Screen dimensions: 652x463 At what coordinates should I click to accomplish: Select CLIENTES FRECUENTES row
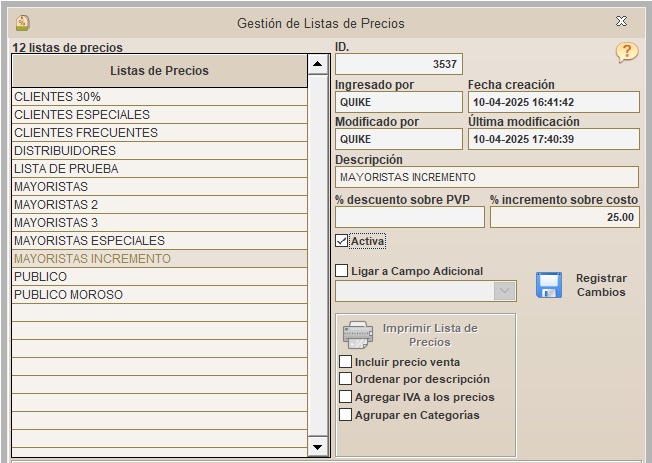click(x=160, y=132)
